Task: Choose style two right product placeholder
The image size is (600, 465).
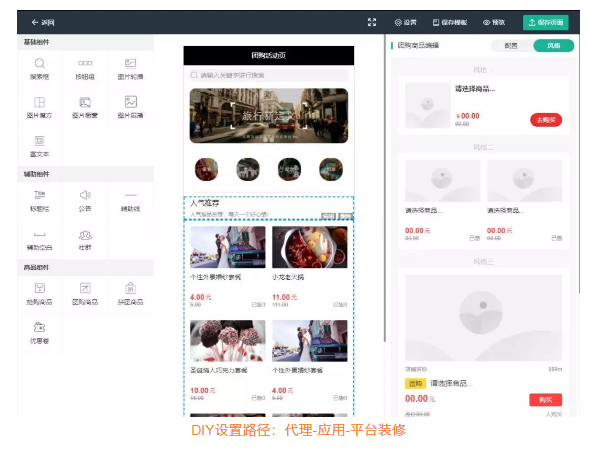Action: (x=525, y=181)
